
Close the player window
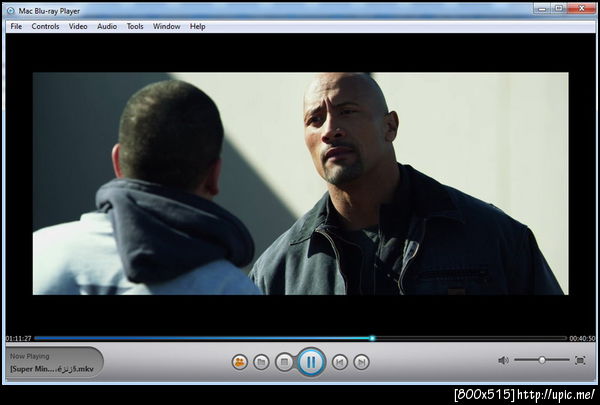[581, 9]
